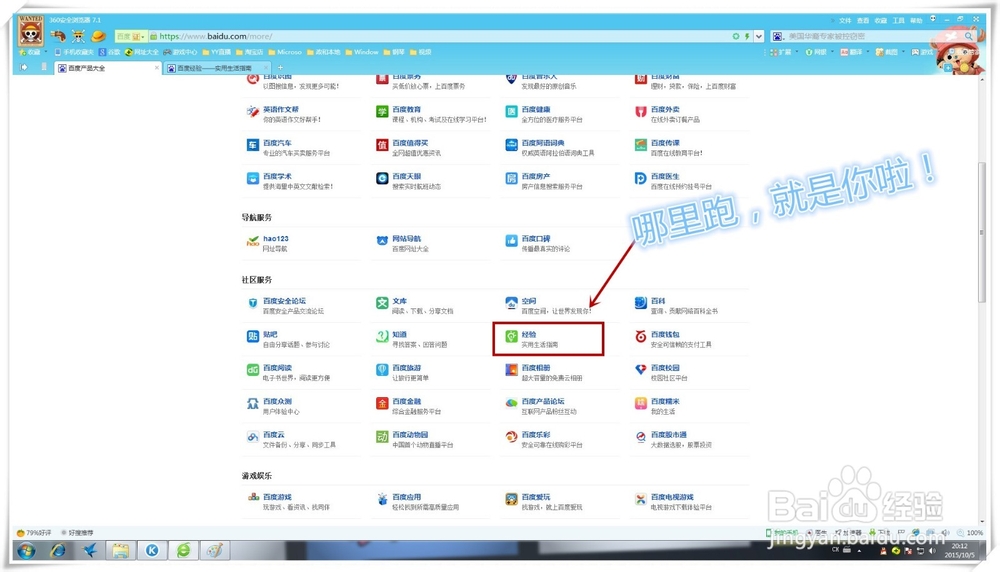Open the 百度应用 link
1000x572 pixels.
(407, 497)
